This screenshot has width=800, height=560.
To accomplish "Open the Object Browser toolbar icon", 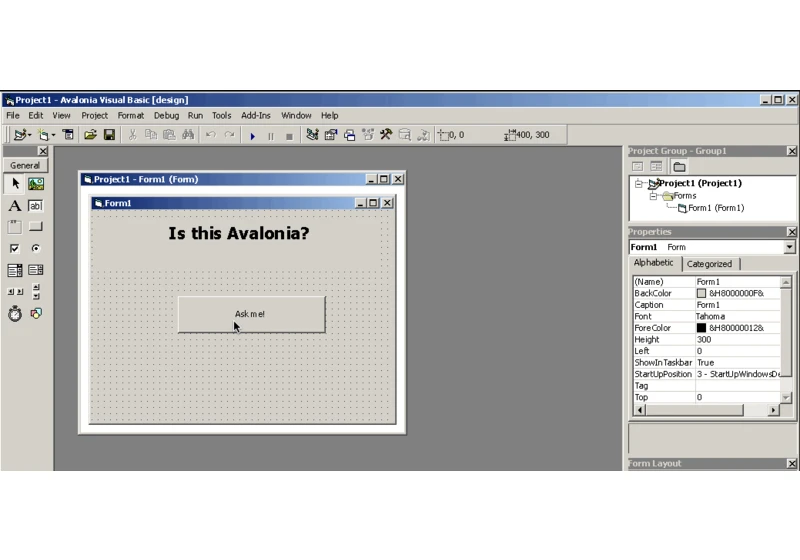I will [x=368, y=135].
